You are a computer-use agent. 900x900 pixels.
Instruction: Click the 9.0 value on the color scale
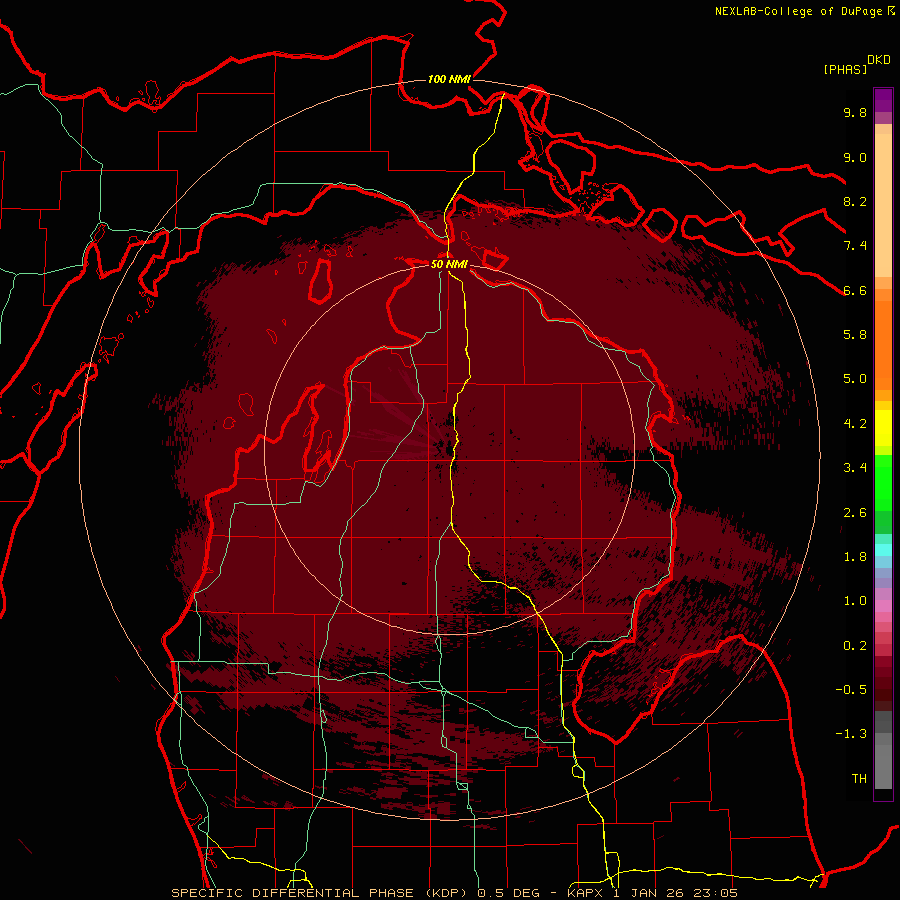(855, 157)
